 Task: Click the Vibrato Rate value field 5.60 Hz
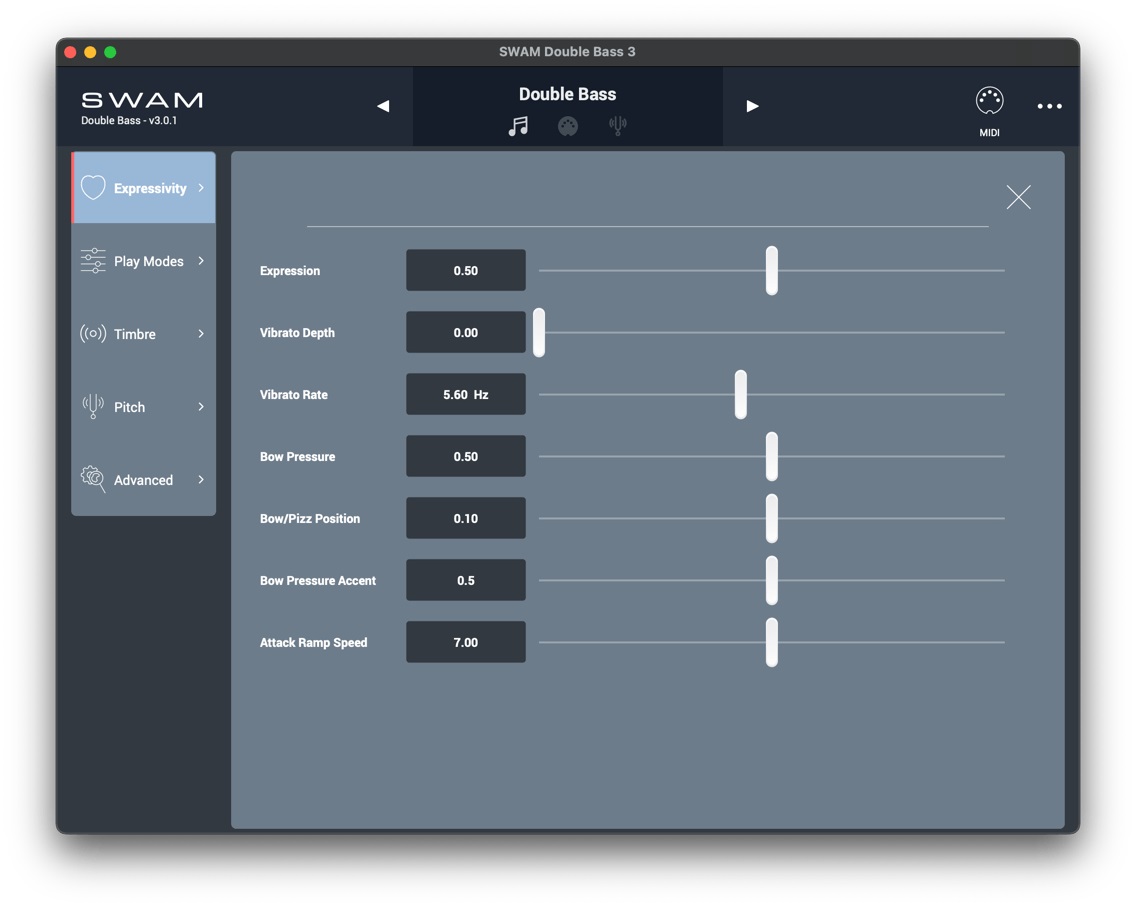pyautogui.click(x=466, y=394)
